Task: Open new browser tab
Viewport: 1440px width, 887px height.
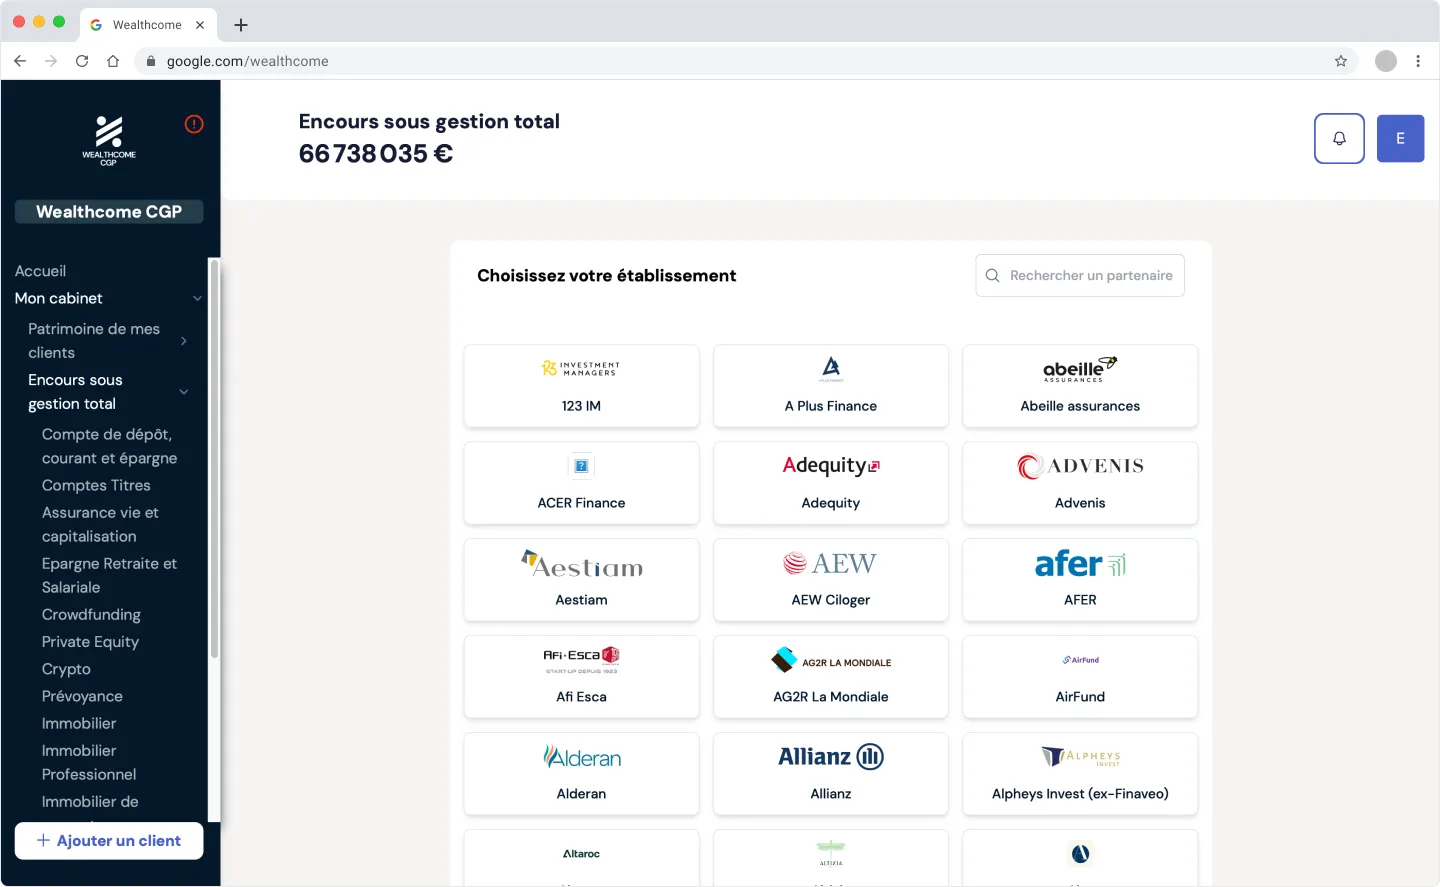Action: 241,25
